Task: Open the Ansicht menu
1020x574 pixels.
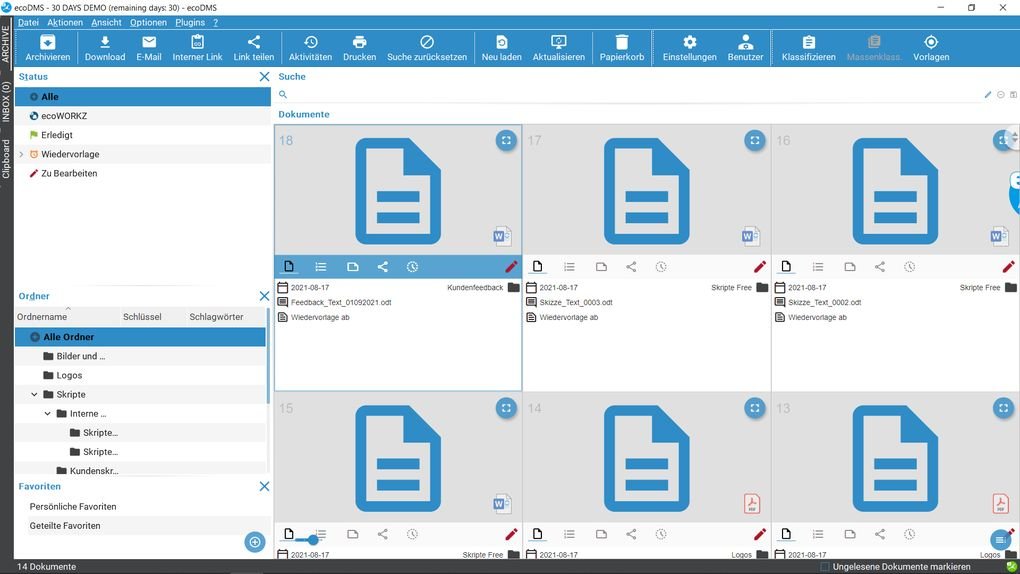Action: point(106,22)
